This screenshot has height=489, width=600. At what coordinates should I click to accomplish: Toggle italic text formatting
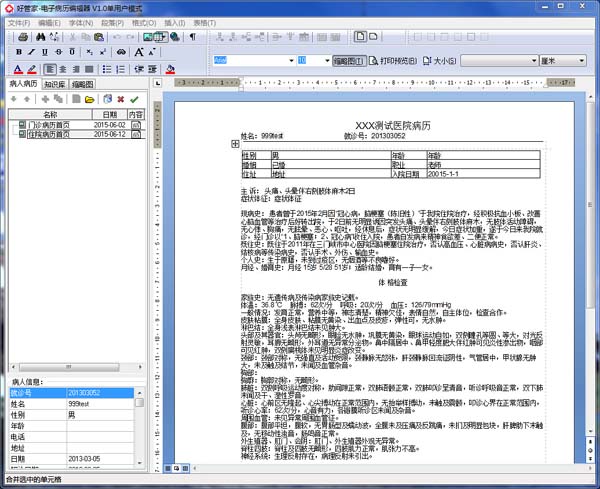(x=32, y=53)
